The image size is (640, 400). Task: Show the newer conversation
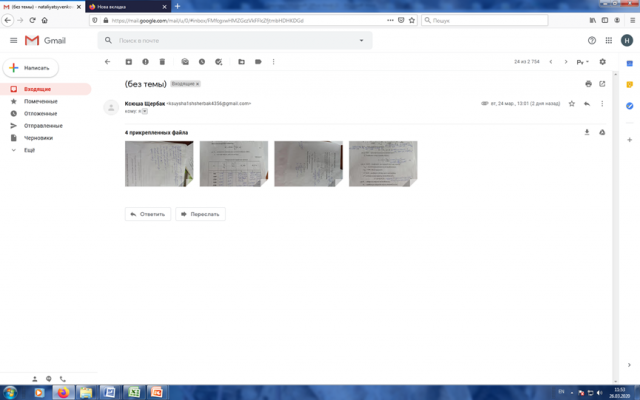point(551,62)
